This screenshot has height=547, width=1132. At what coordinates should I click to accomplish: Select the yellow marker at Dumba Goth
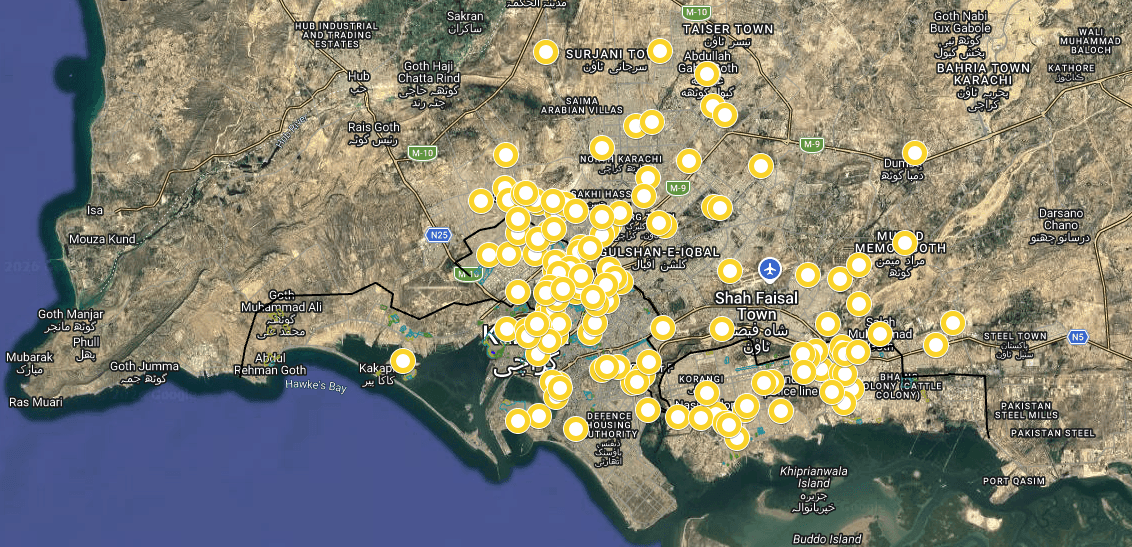(915, 153)
